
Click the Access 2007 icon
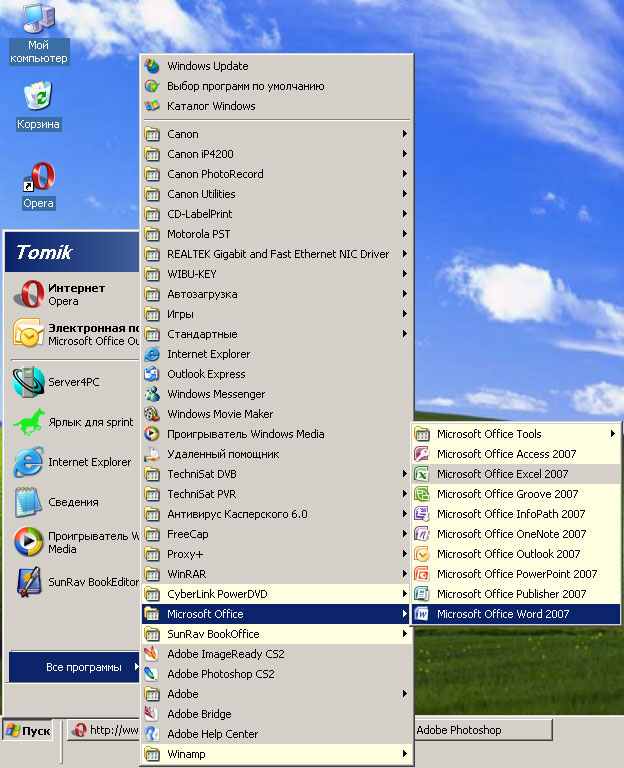[x=421, y=454]
